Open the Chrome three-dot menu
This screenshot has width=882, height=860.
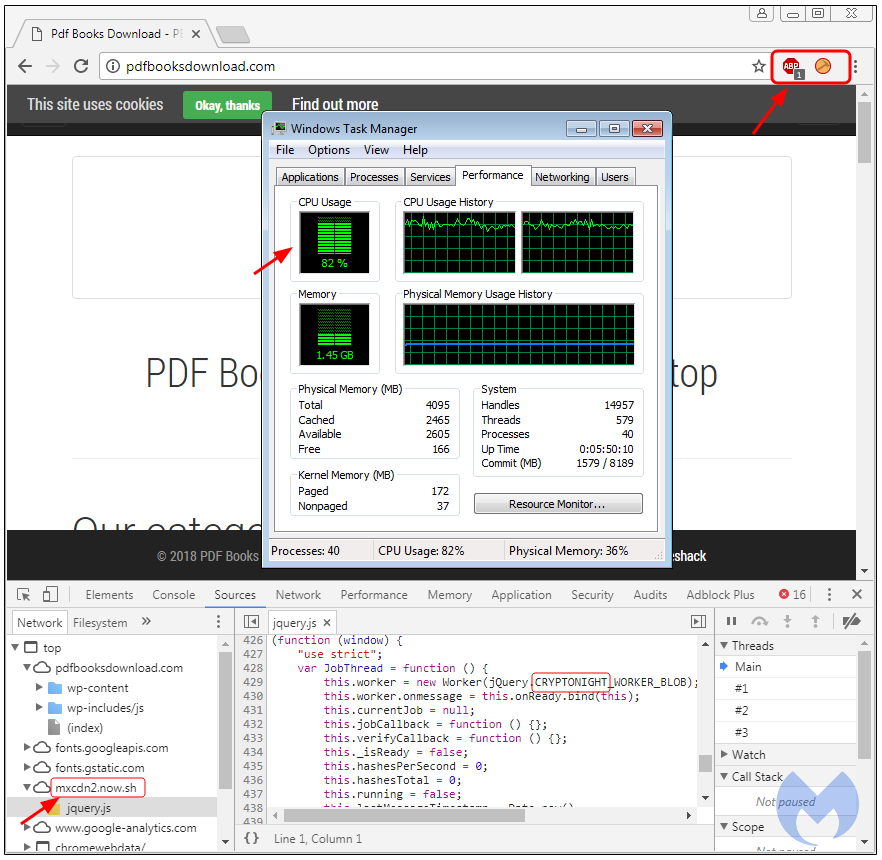[x=855, y=66]
